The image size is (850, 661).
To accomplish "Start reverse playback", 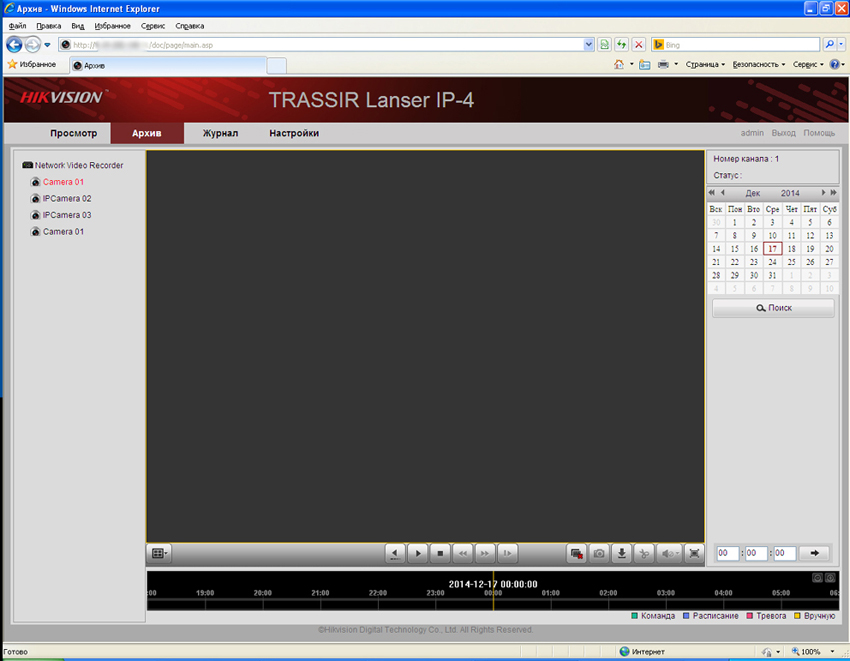I will pos(395,553).
